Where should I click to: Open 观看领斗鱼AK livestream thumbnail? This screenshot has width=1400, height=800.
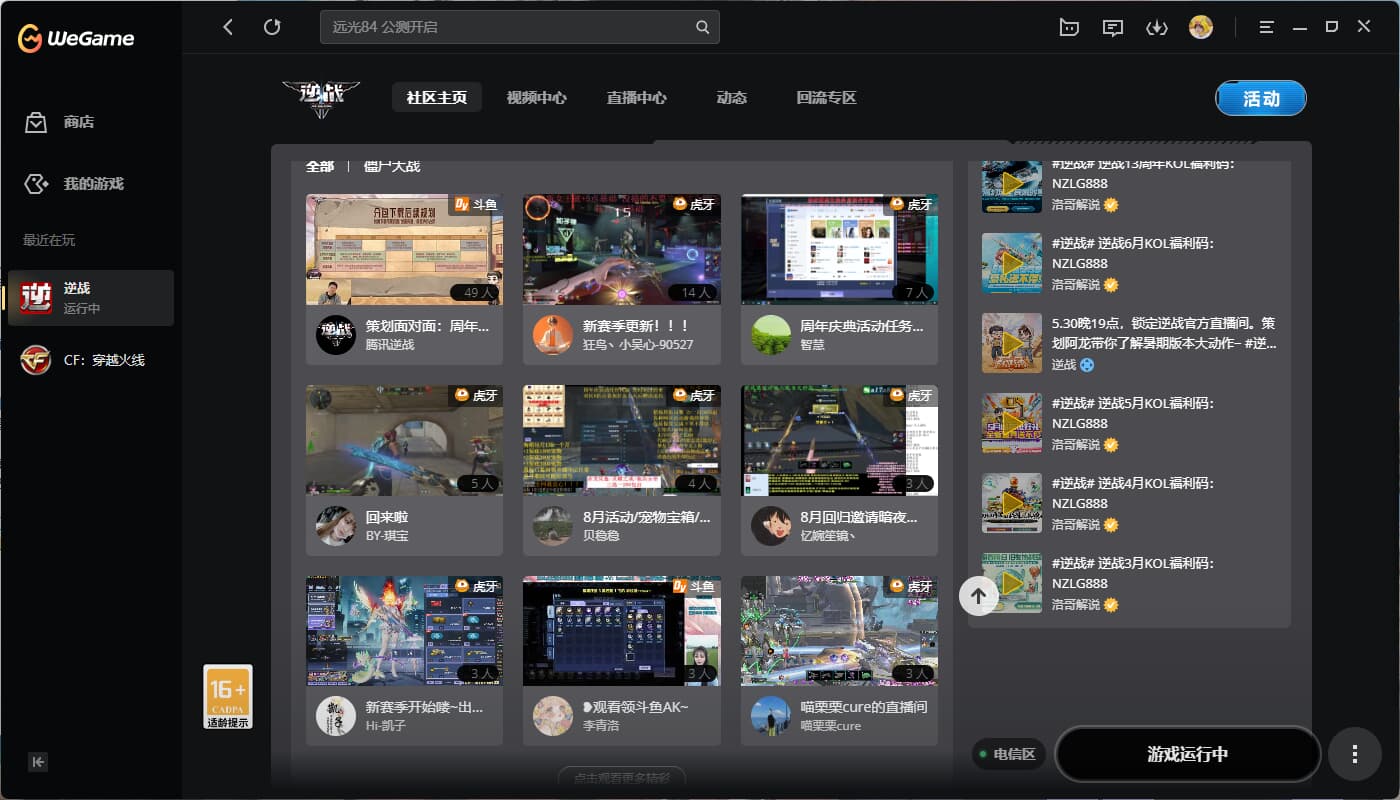pyautogui.click(x=621, y=631)
